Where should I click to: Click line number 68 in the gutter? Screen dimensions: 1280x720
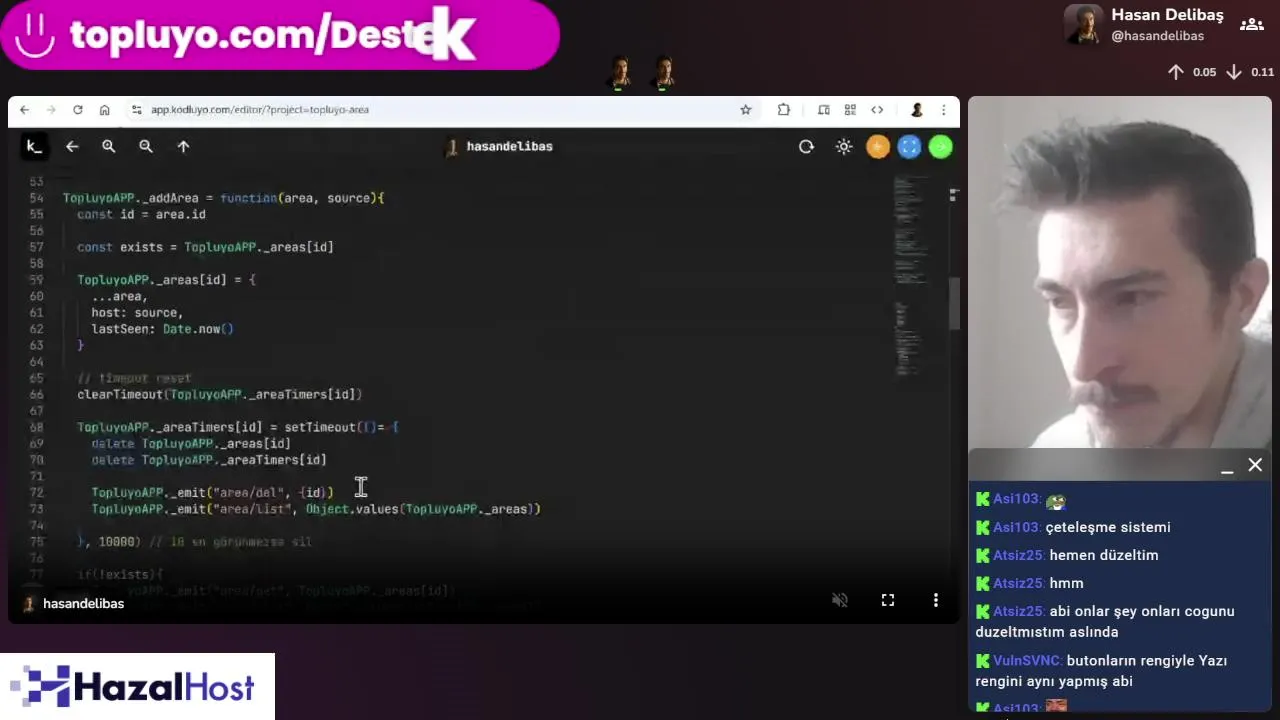36,427
